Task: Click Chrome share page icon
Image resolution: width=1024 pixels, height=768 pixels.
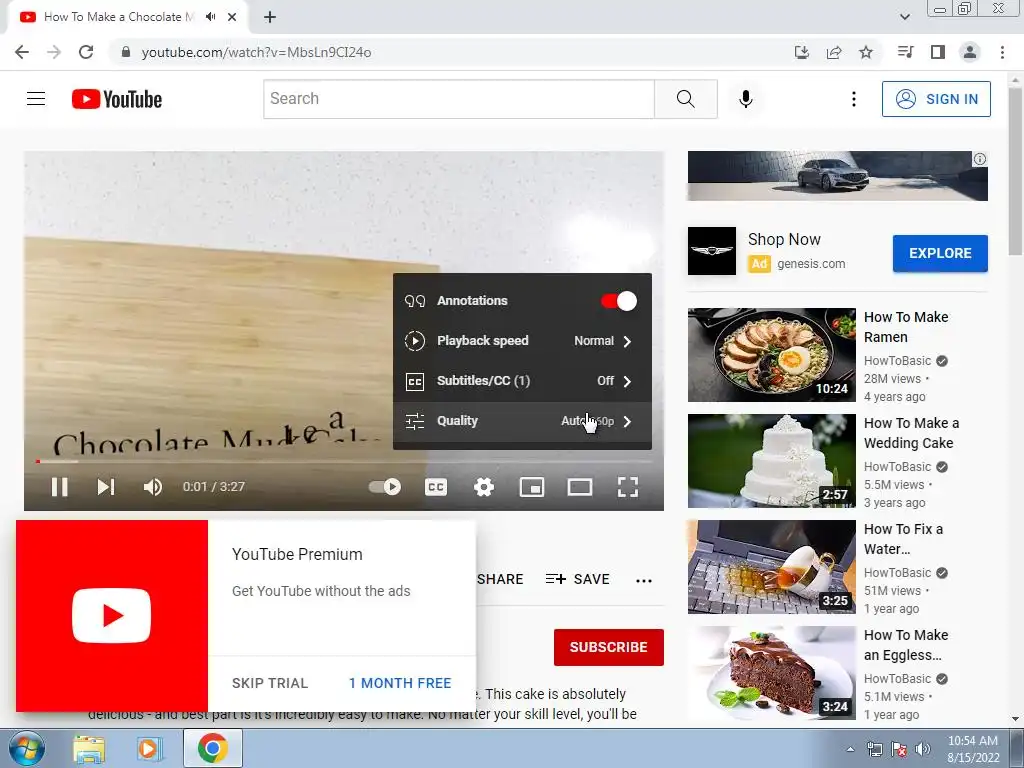Action: (834, 52)
